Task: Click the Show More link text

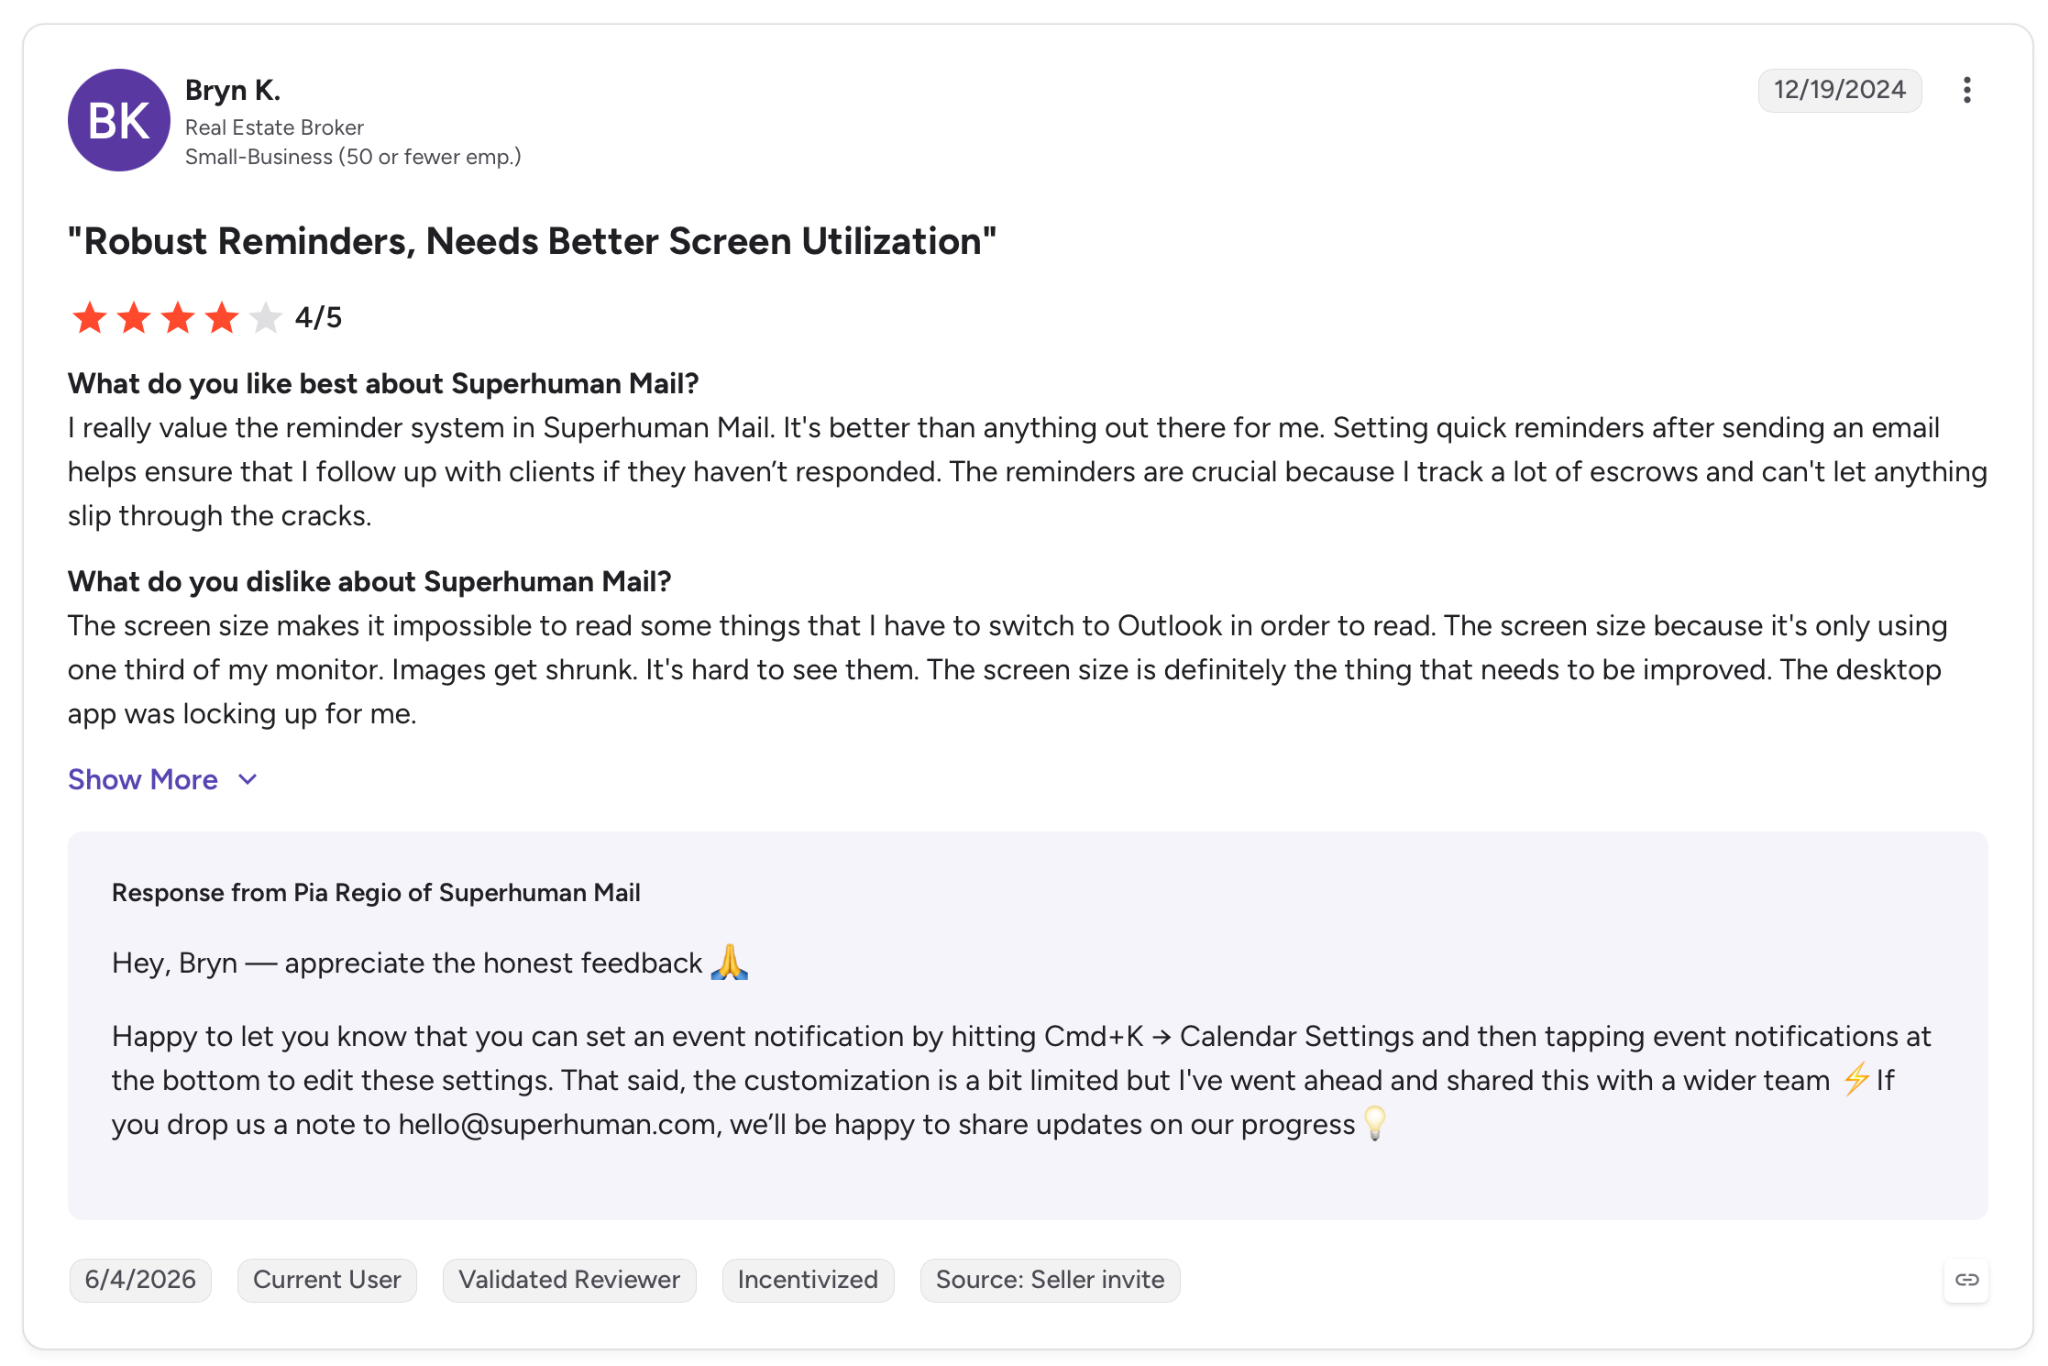Action: point(143,779)
